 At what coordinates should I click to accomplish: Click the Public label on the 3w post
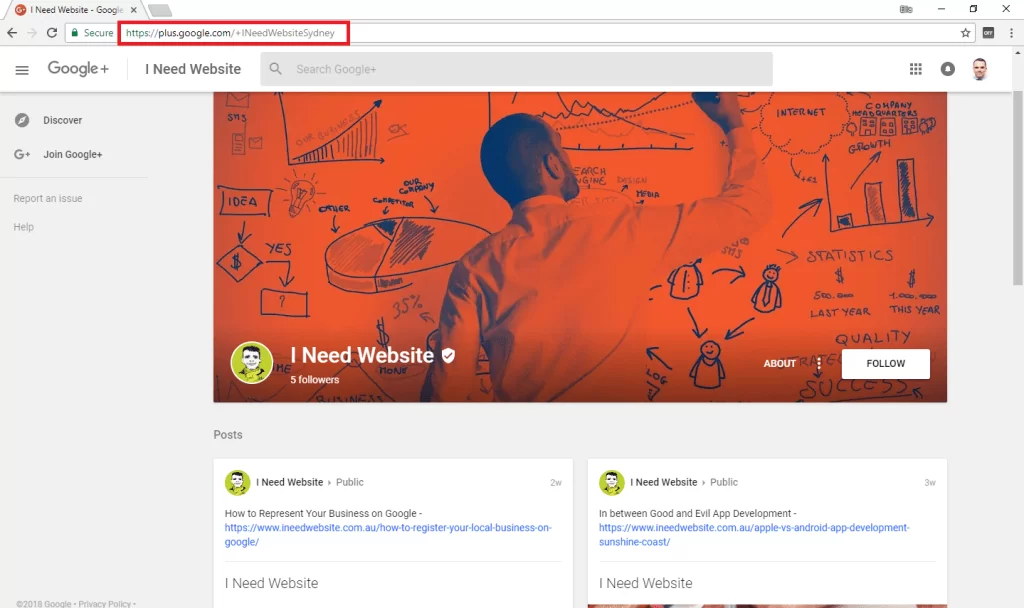(724, 483)
